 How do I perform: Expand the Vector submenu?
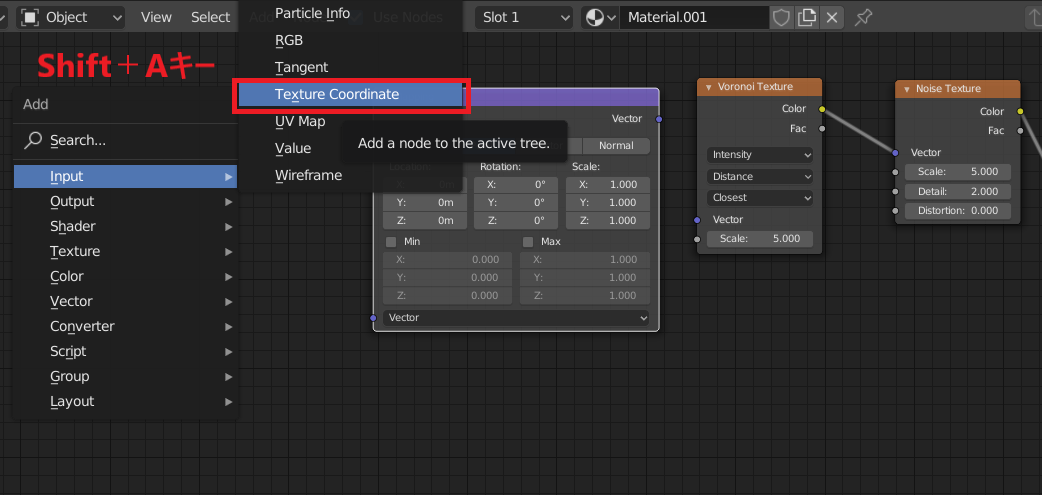click(126, 302)
